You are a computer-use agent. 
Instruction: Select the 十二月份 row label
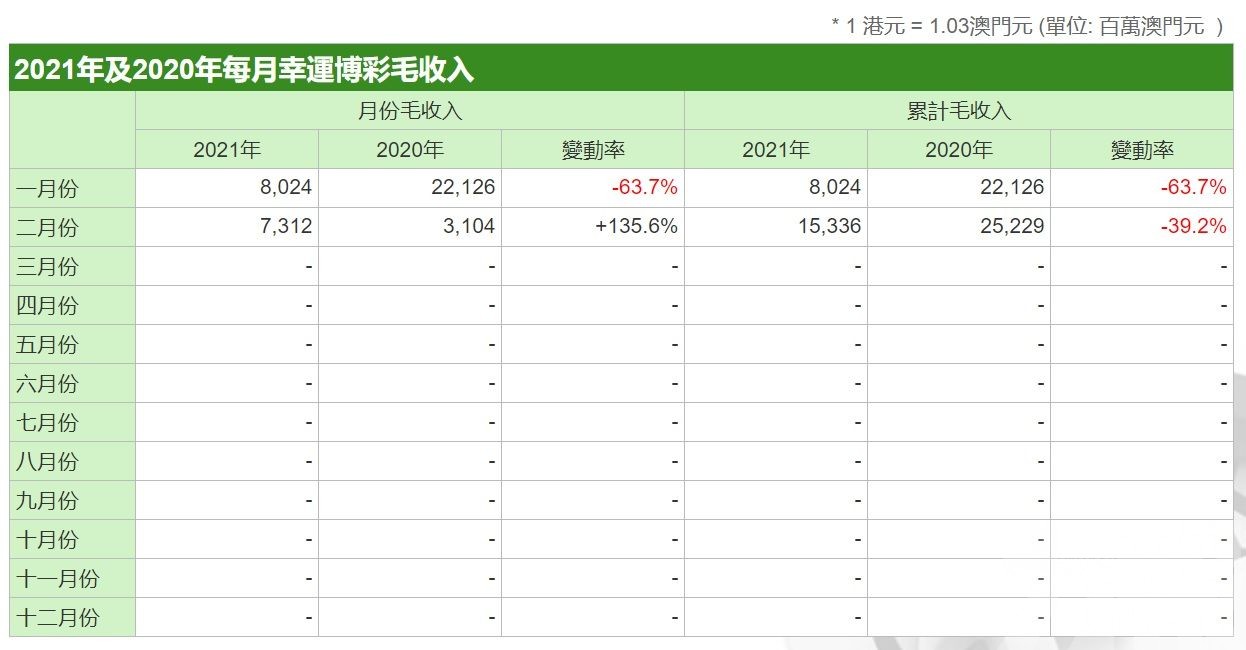coord(58,617)
